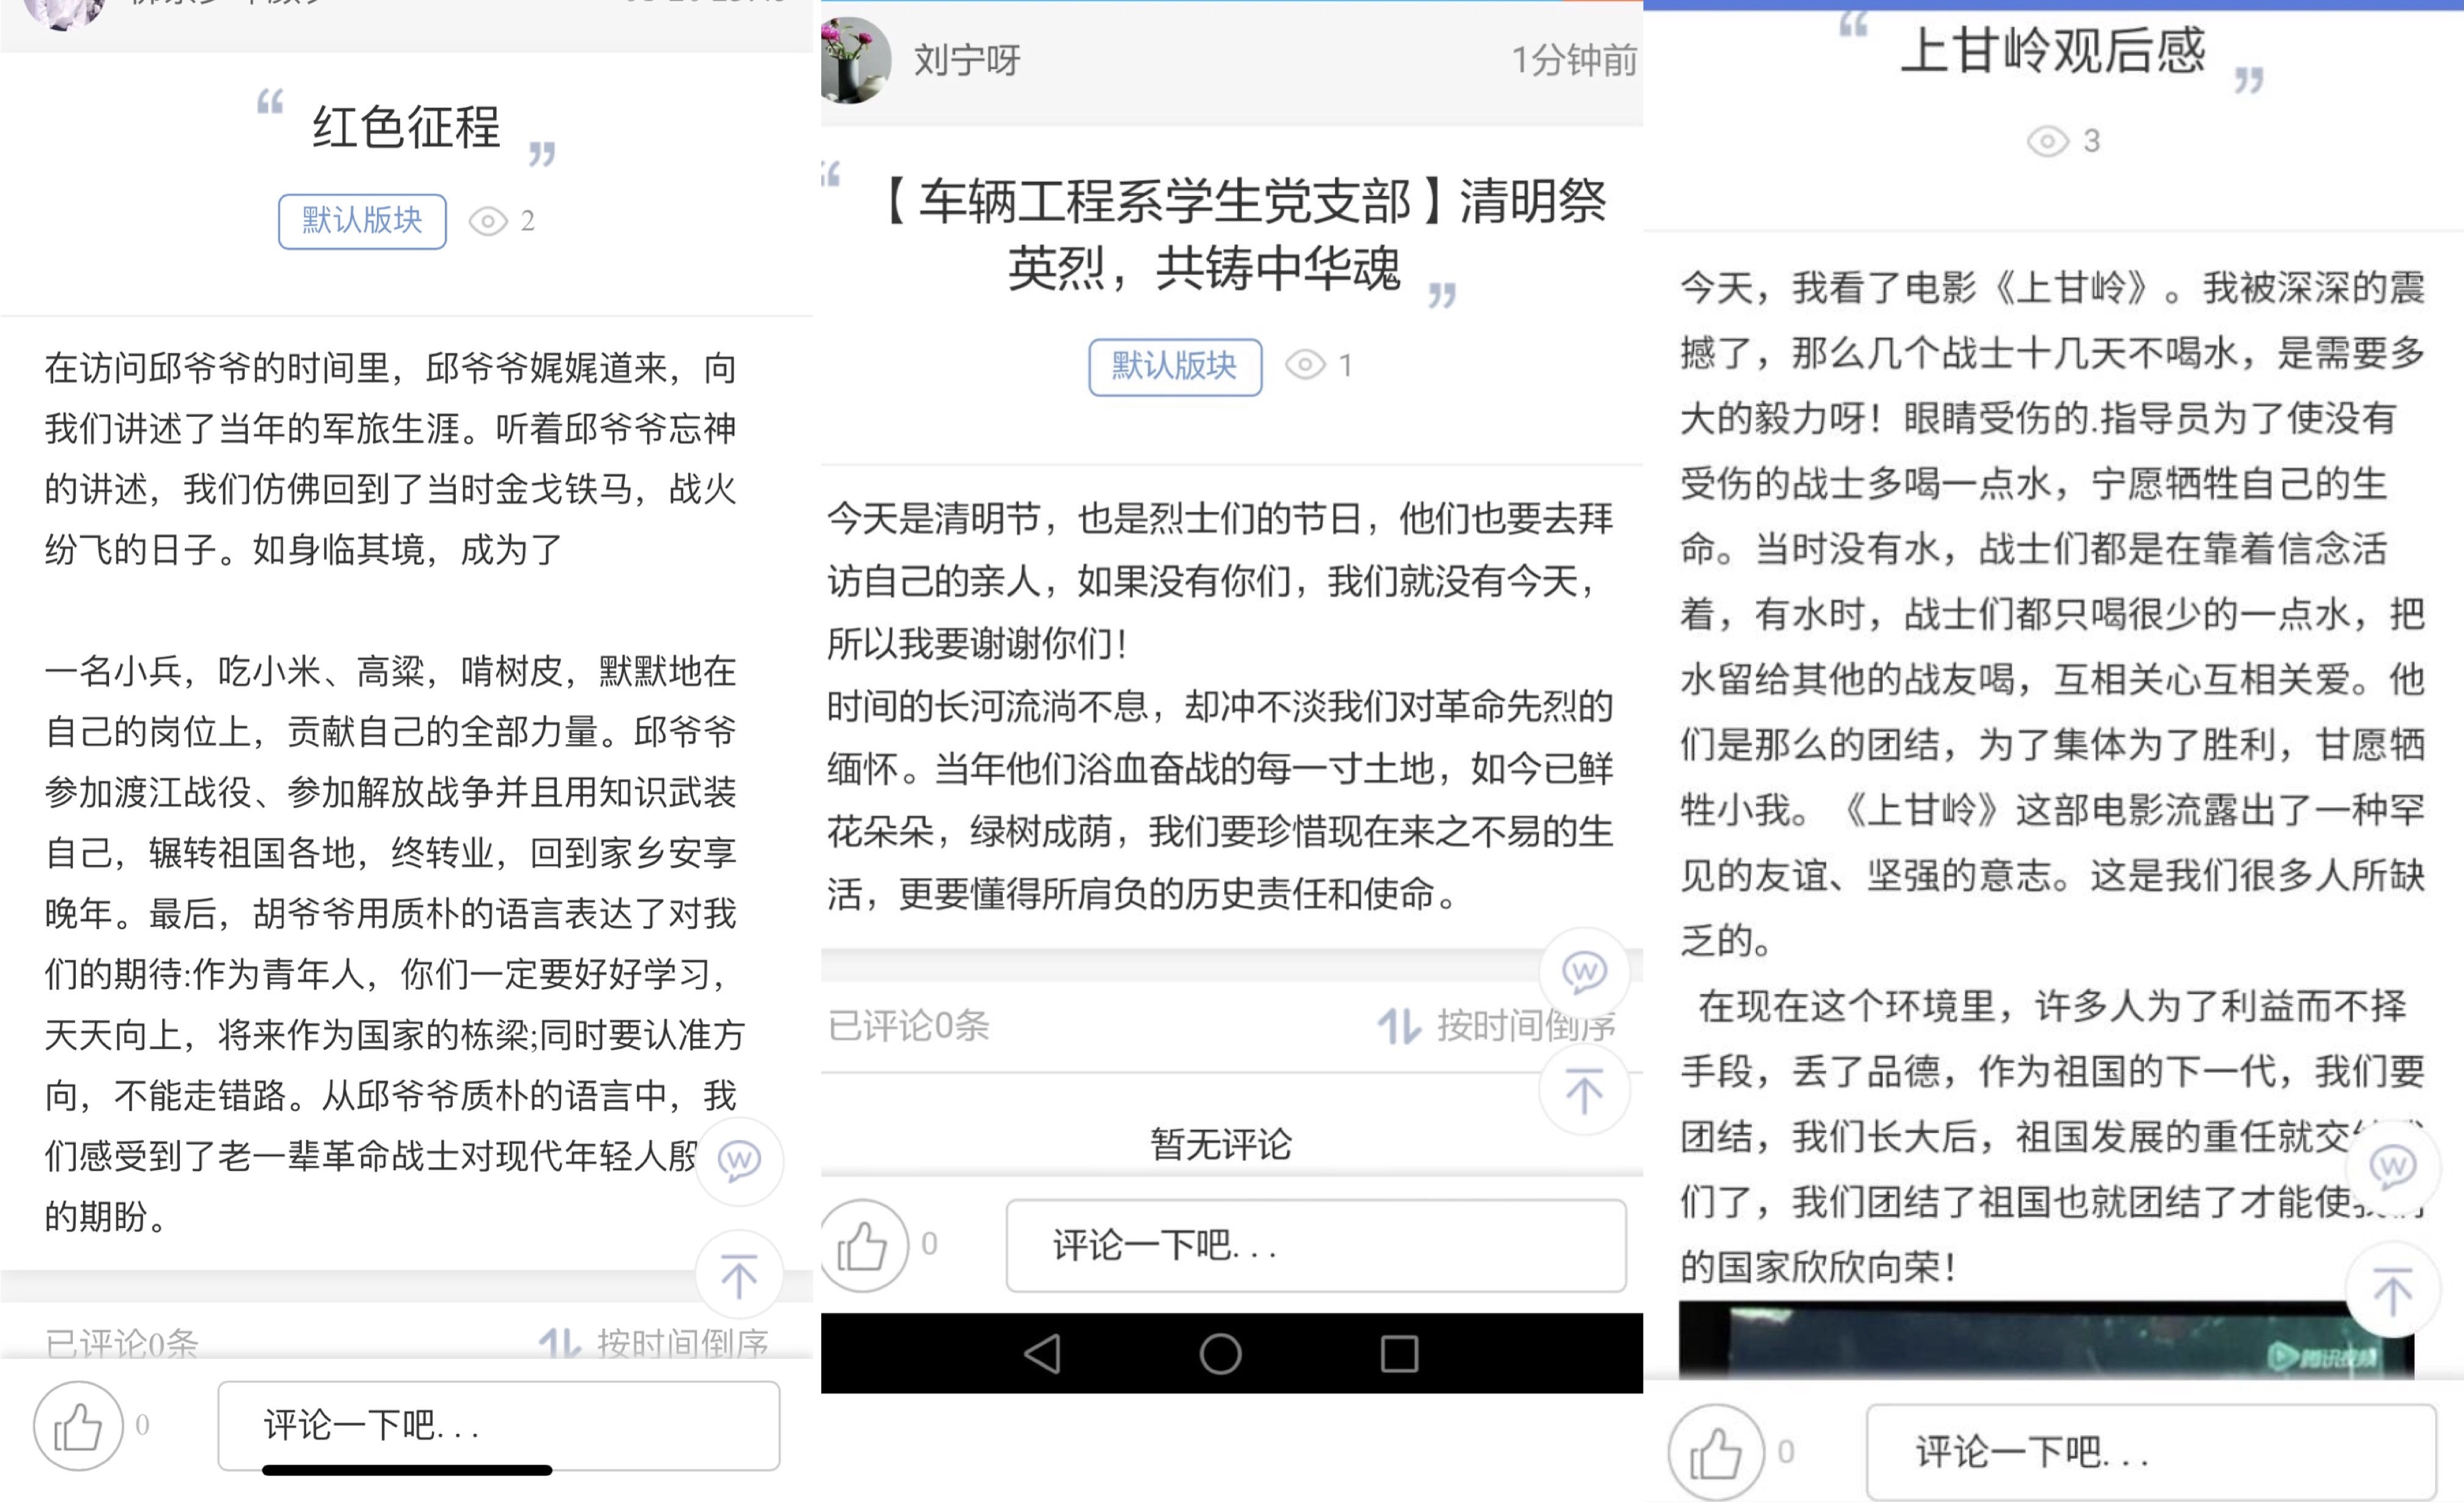
Task: Click comment field under 红色征程 post
Action: click(499, 1425)
